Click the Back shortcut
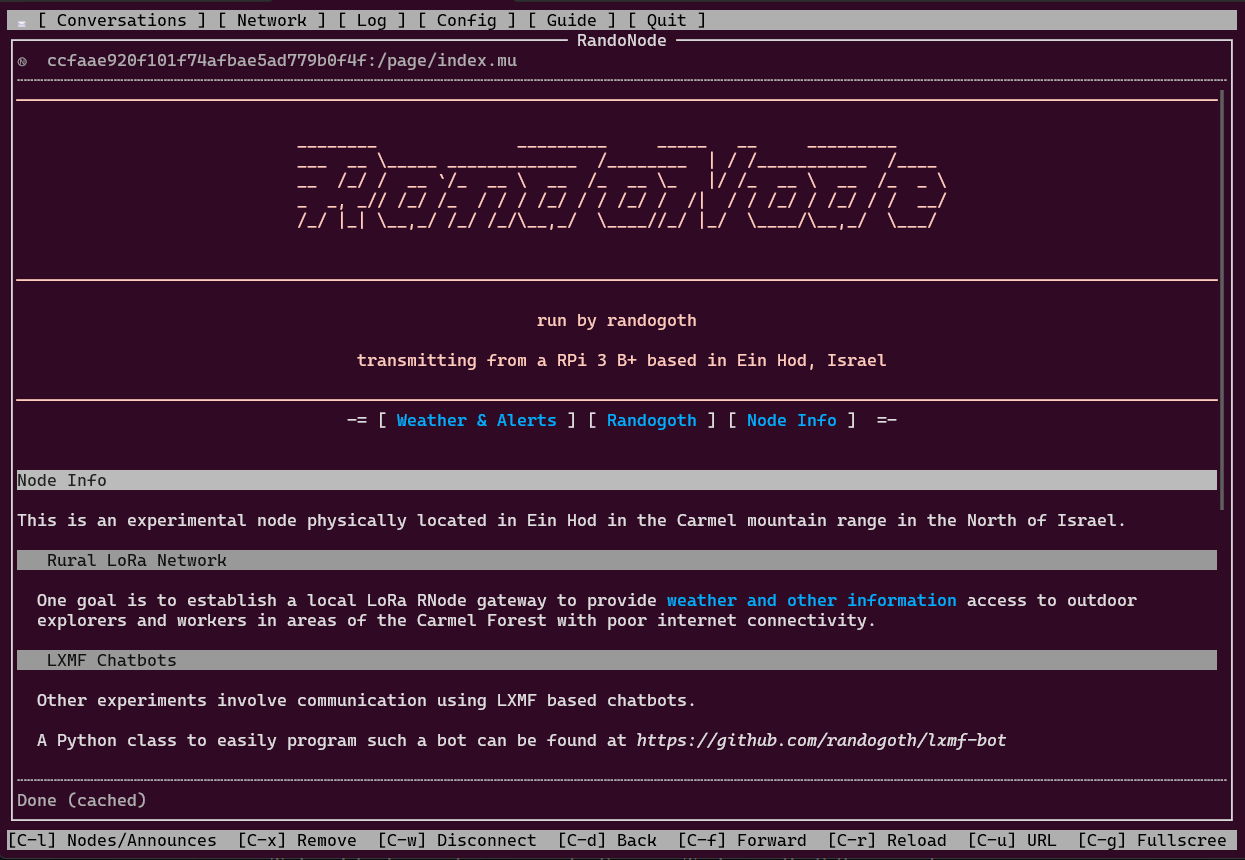 pyautogui.click(x=607, y=840)
